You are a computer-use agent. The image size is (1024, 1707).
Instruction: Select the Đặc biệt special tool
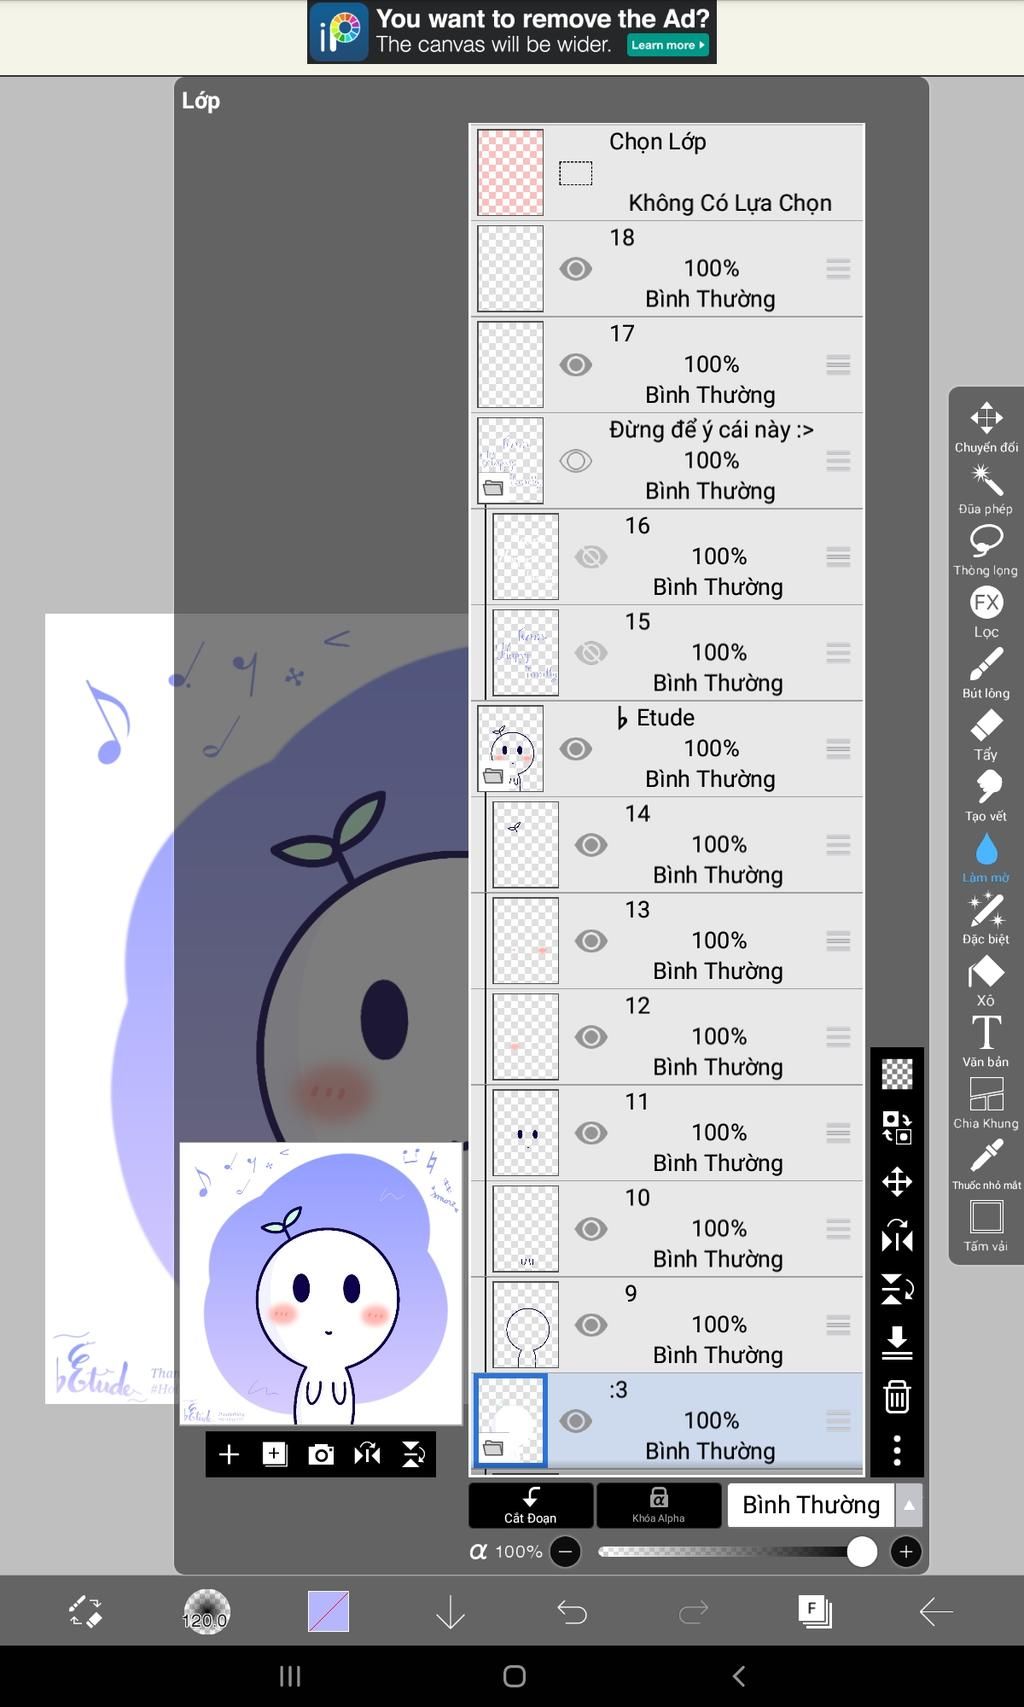point(986,919)
